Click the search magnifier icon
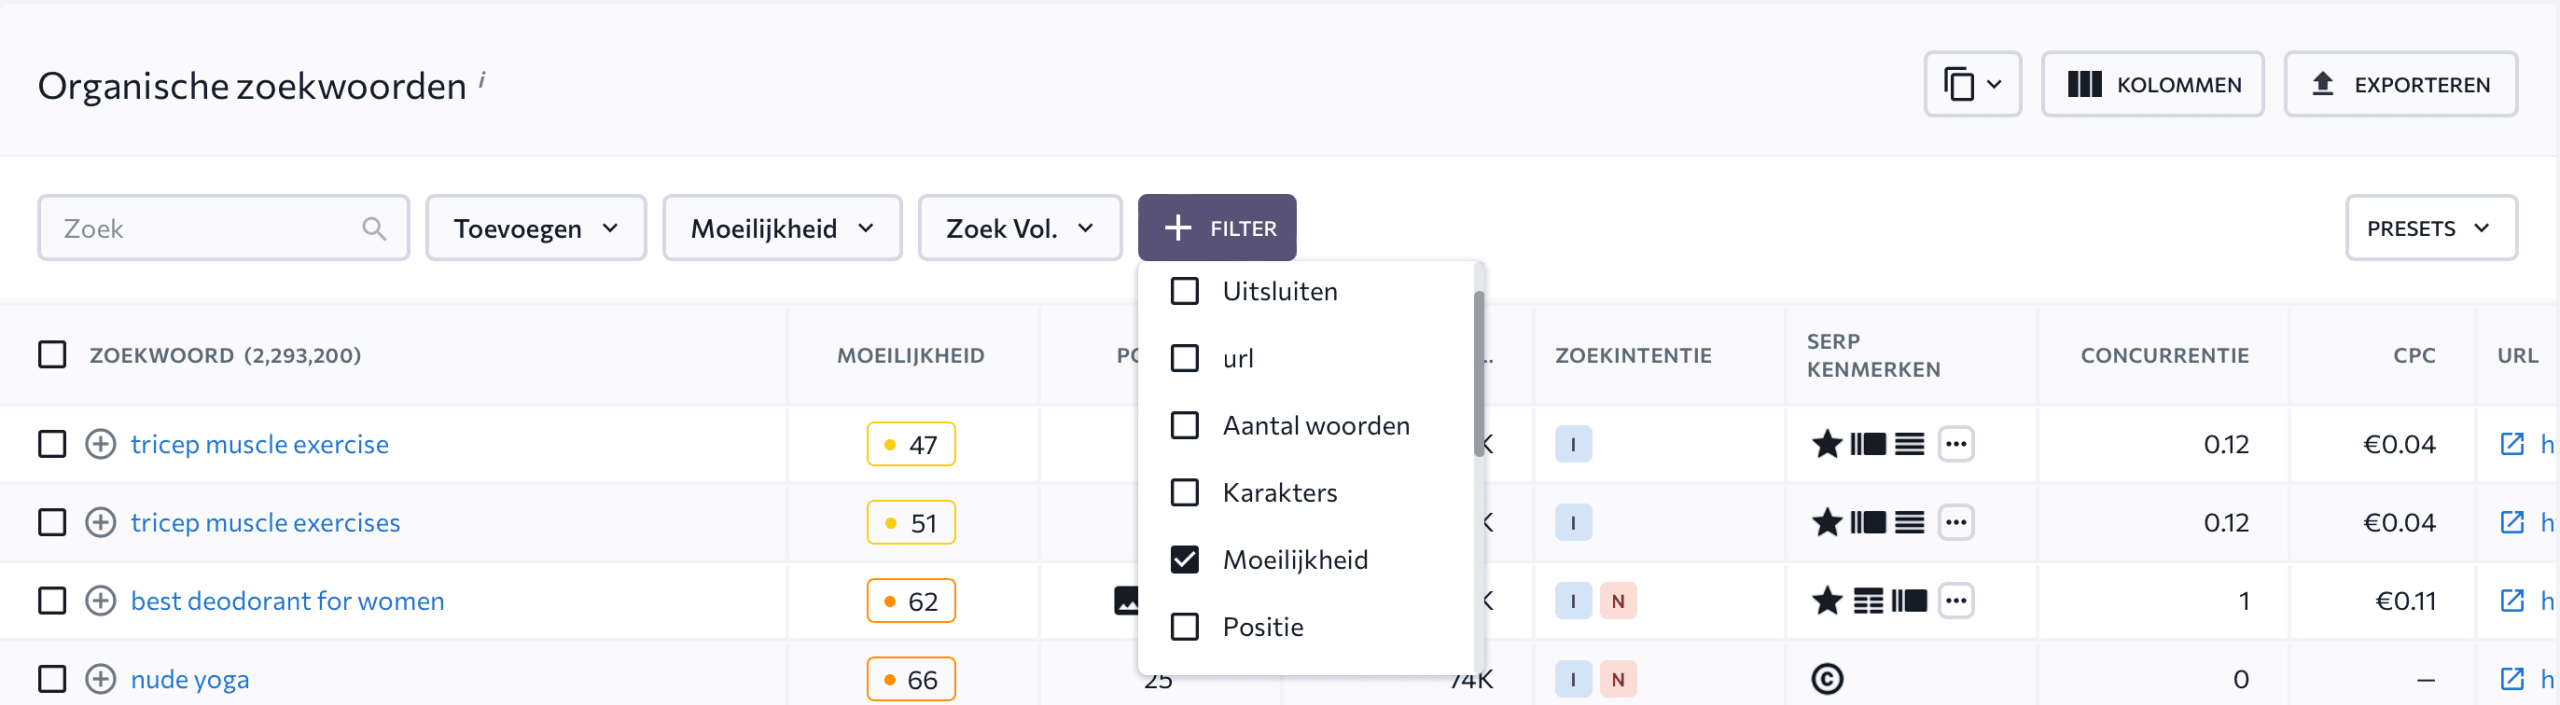Screen dimensions: 2560x705 pyautogui.click(x=374, y=229)
